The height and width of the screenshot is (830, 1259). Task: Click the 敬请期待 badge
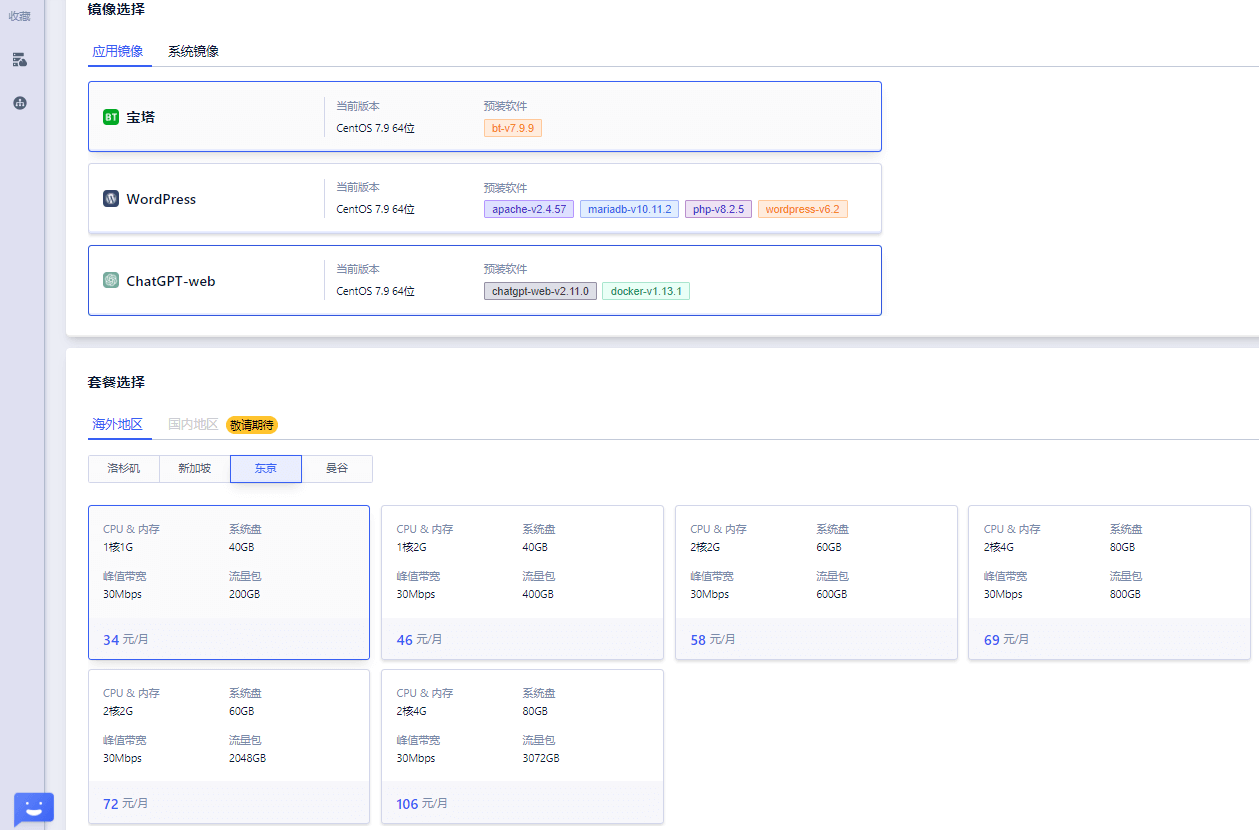[252, 425]
